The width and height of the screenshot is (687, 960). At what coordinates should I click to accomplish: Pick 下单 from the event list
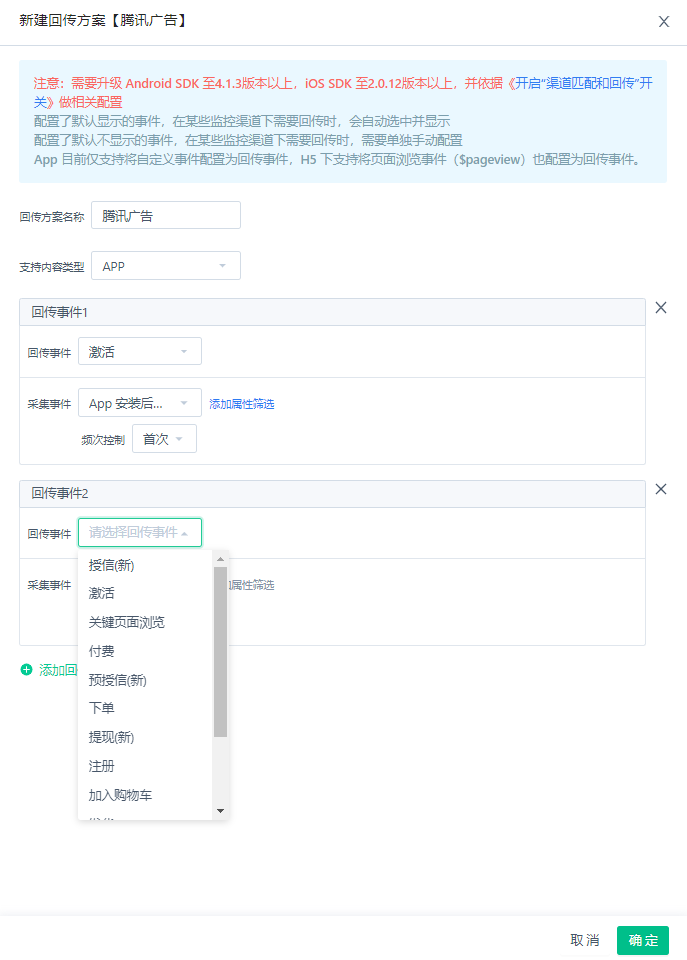click(145, 708)
